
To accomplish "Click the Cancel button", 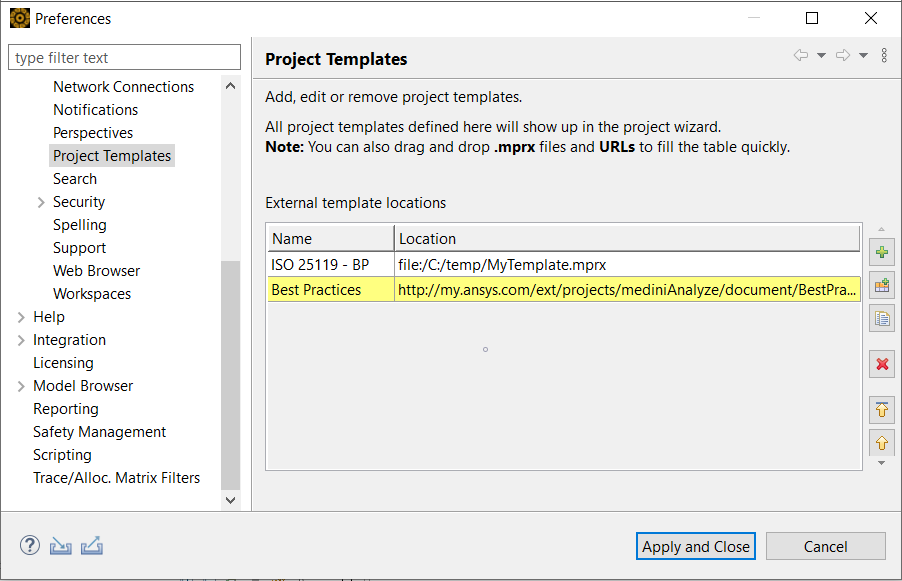I will point(825,546).
